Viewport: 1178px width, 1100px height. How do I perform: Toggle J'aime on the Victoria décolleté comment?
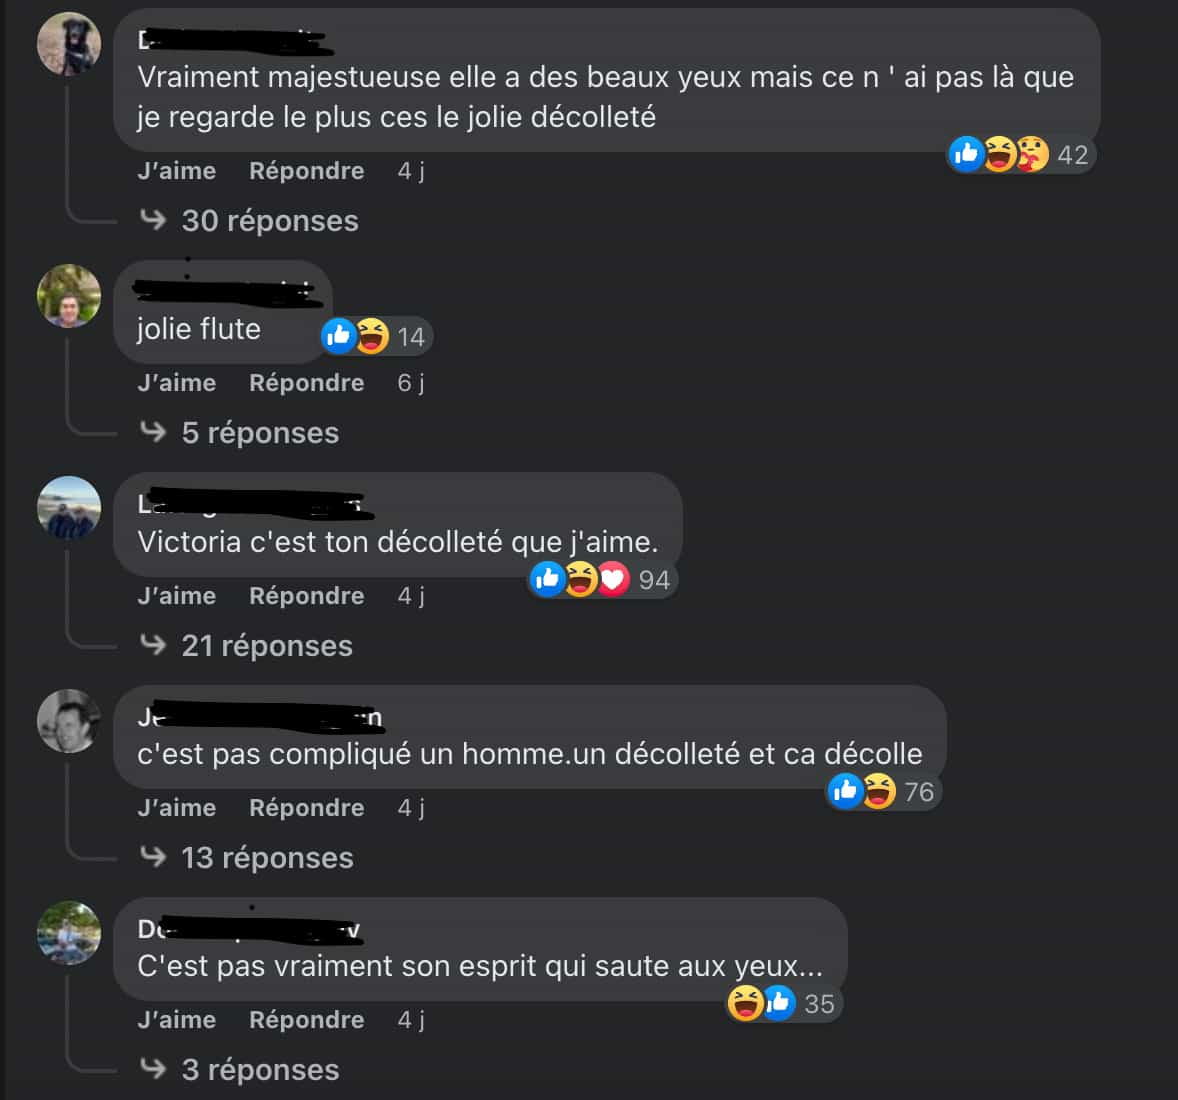[177, 595]
